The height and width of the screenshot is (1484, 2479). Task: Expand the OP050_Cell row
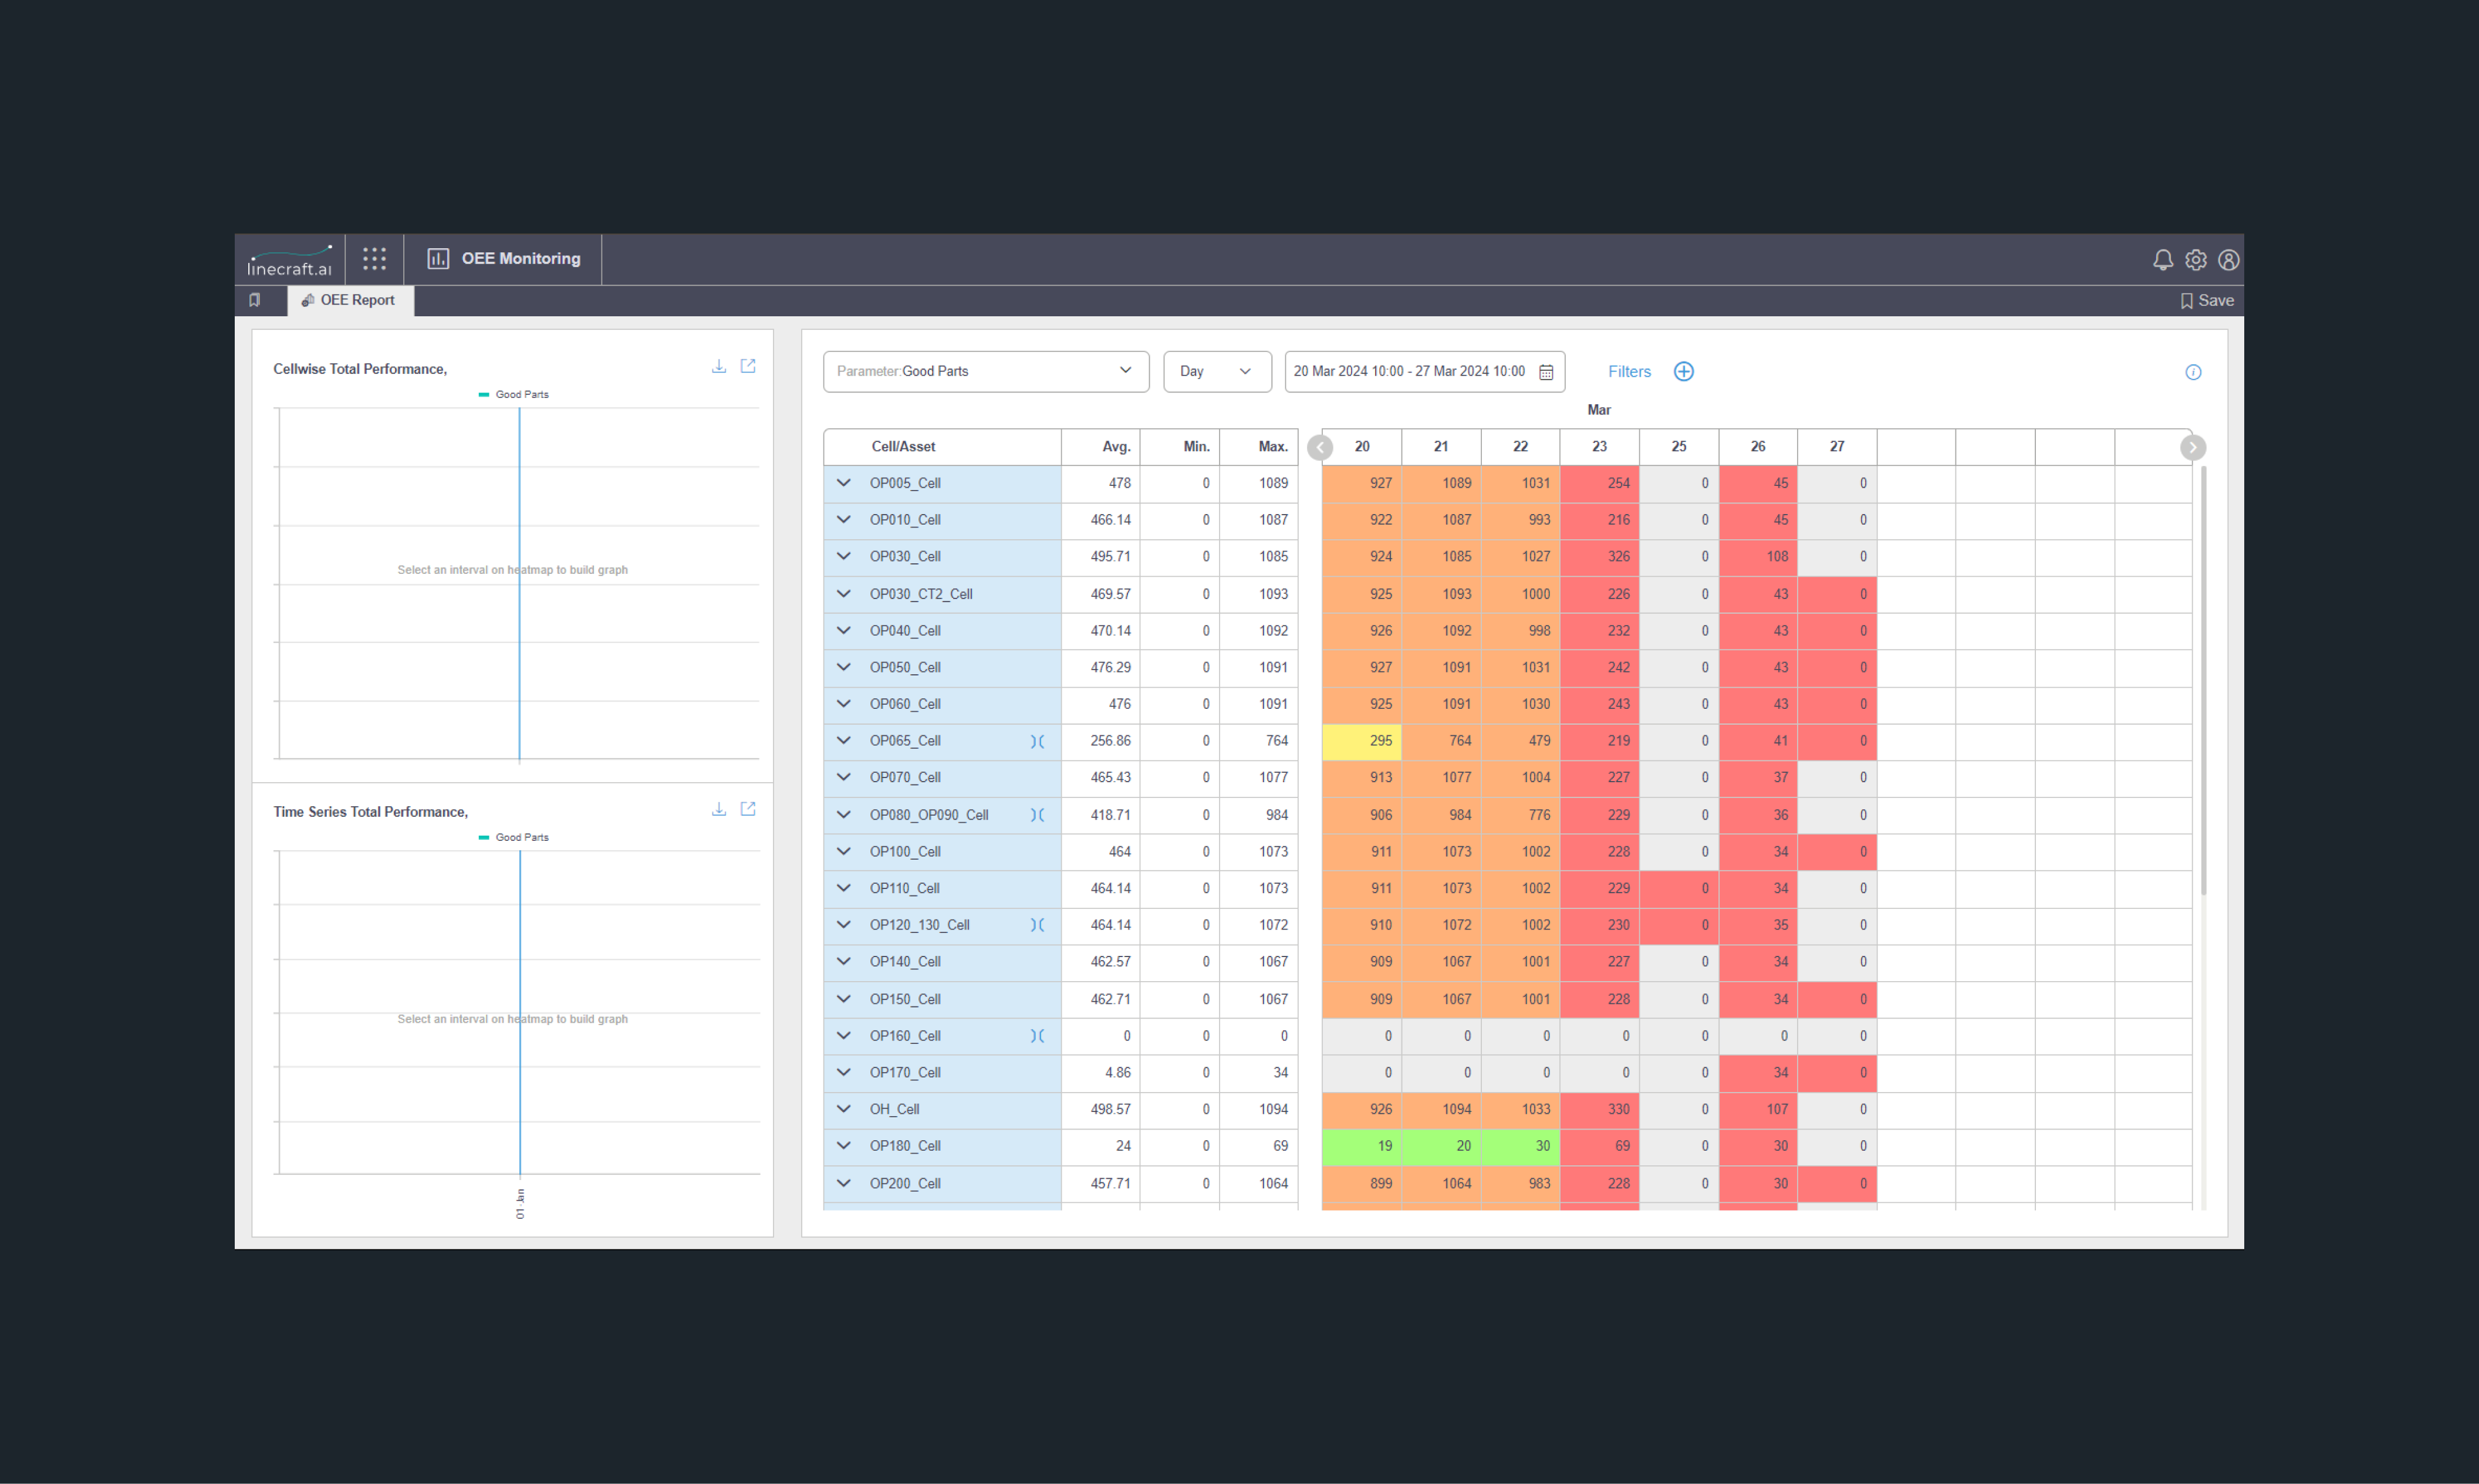coord(844,667)
